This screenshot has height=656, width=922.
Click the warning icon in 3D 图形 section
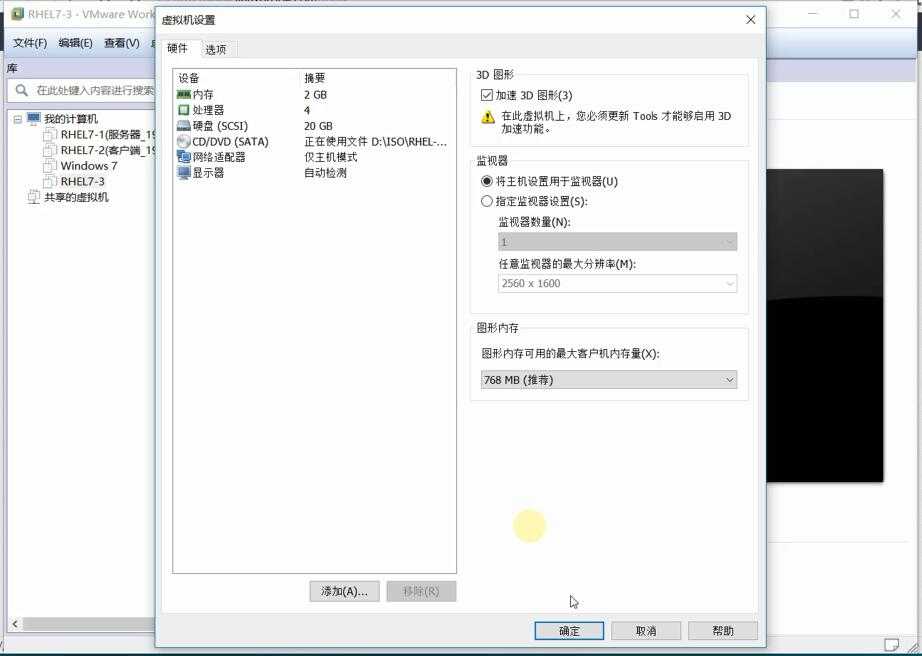pyautogui.click(x=488, y=117)
